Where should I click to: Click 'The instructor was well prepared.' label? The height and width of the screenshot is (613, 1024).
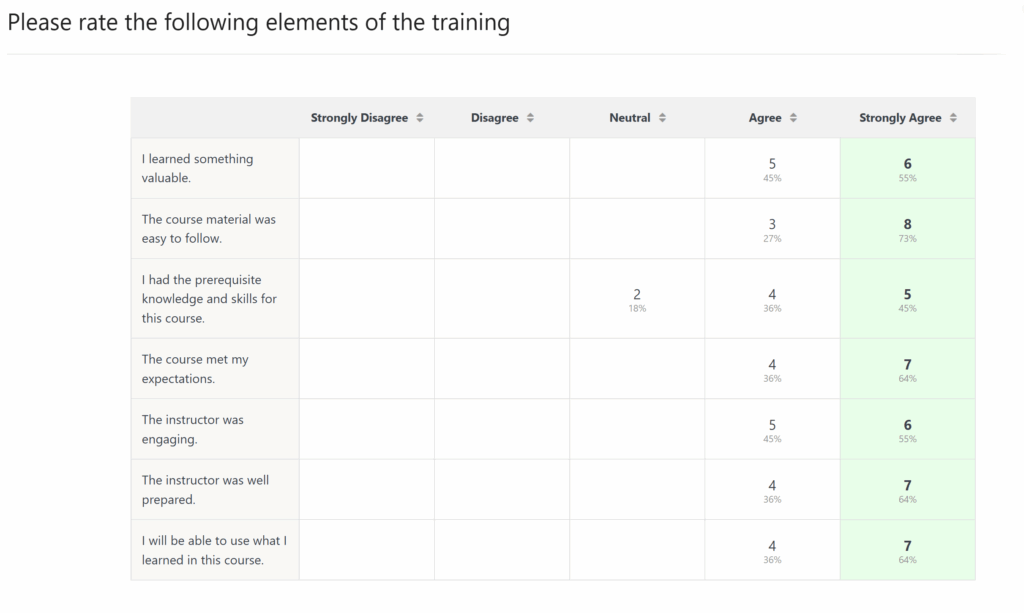coord(205,489)
